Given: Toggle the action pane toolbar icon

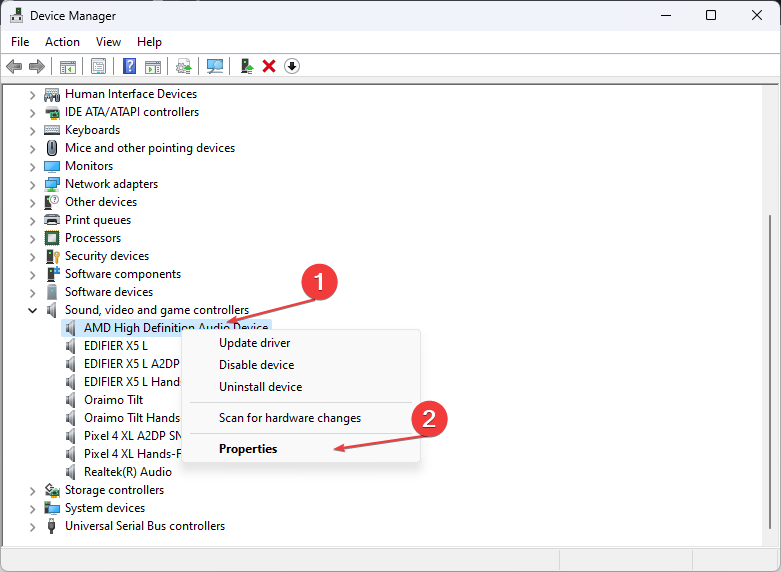Looking at the screenshot, I should coord(153,66).
